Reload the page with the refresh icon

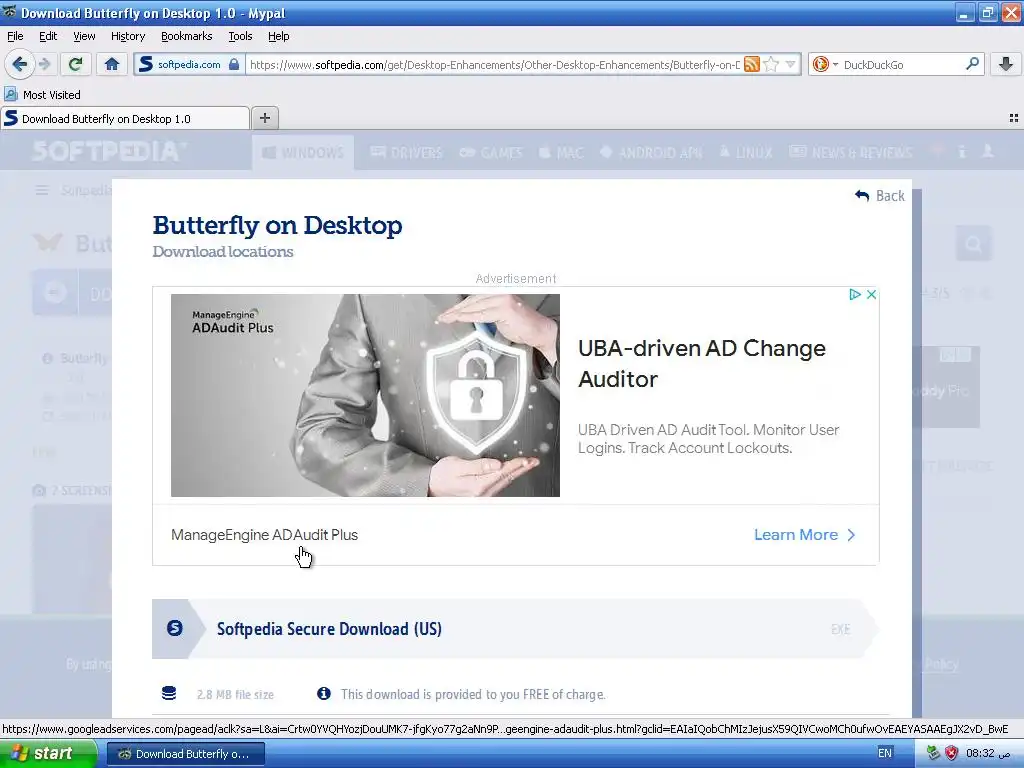click(x=76, y=64)
